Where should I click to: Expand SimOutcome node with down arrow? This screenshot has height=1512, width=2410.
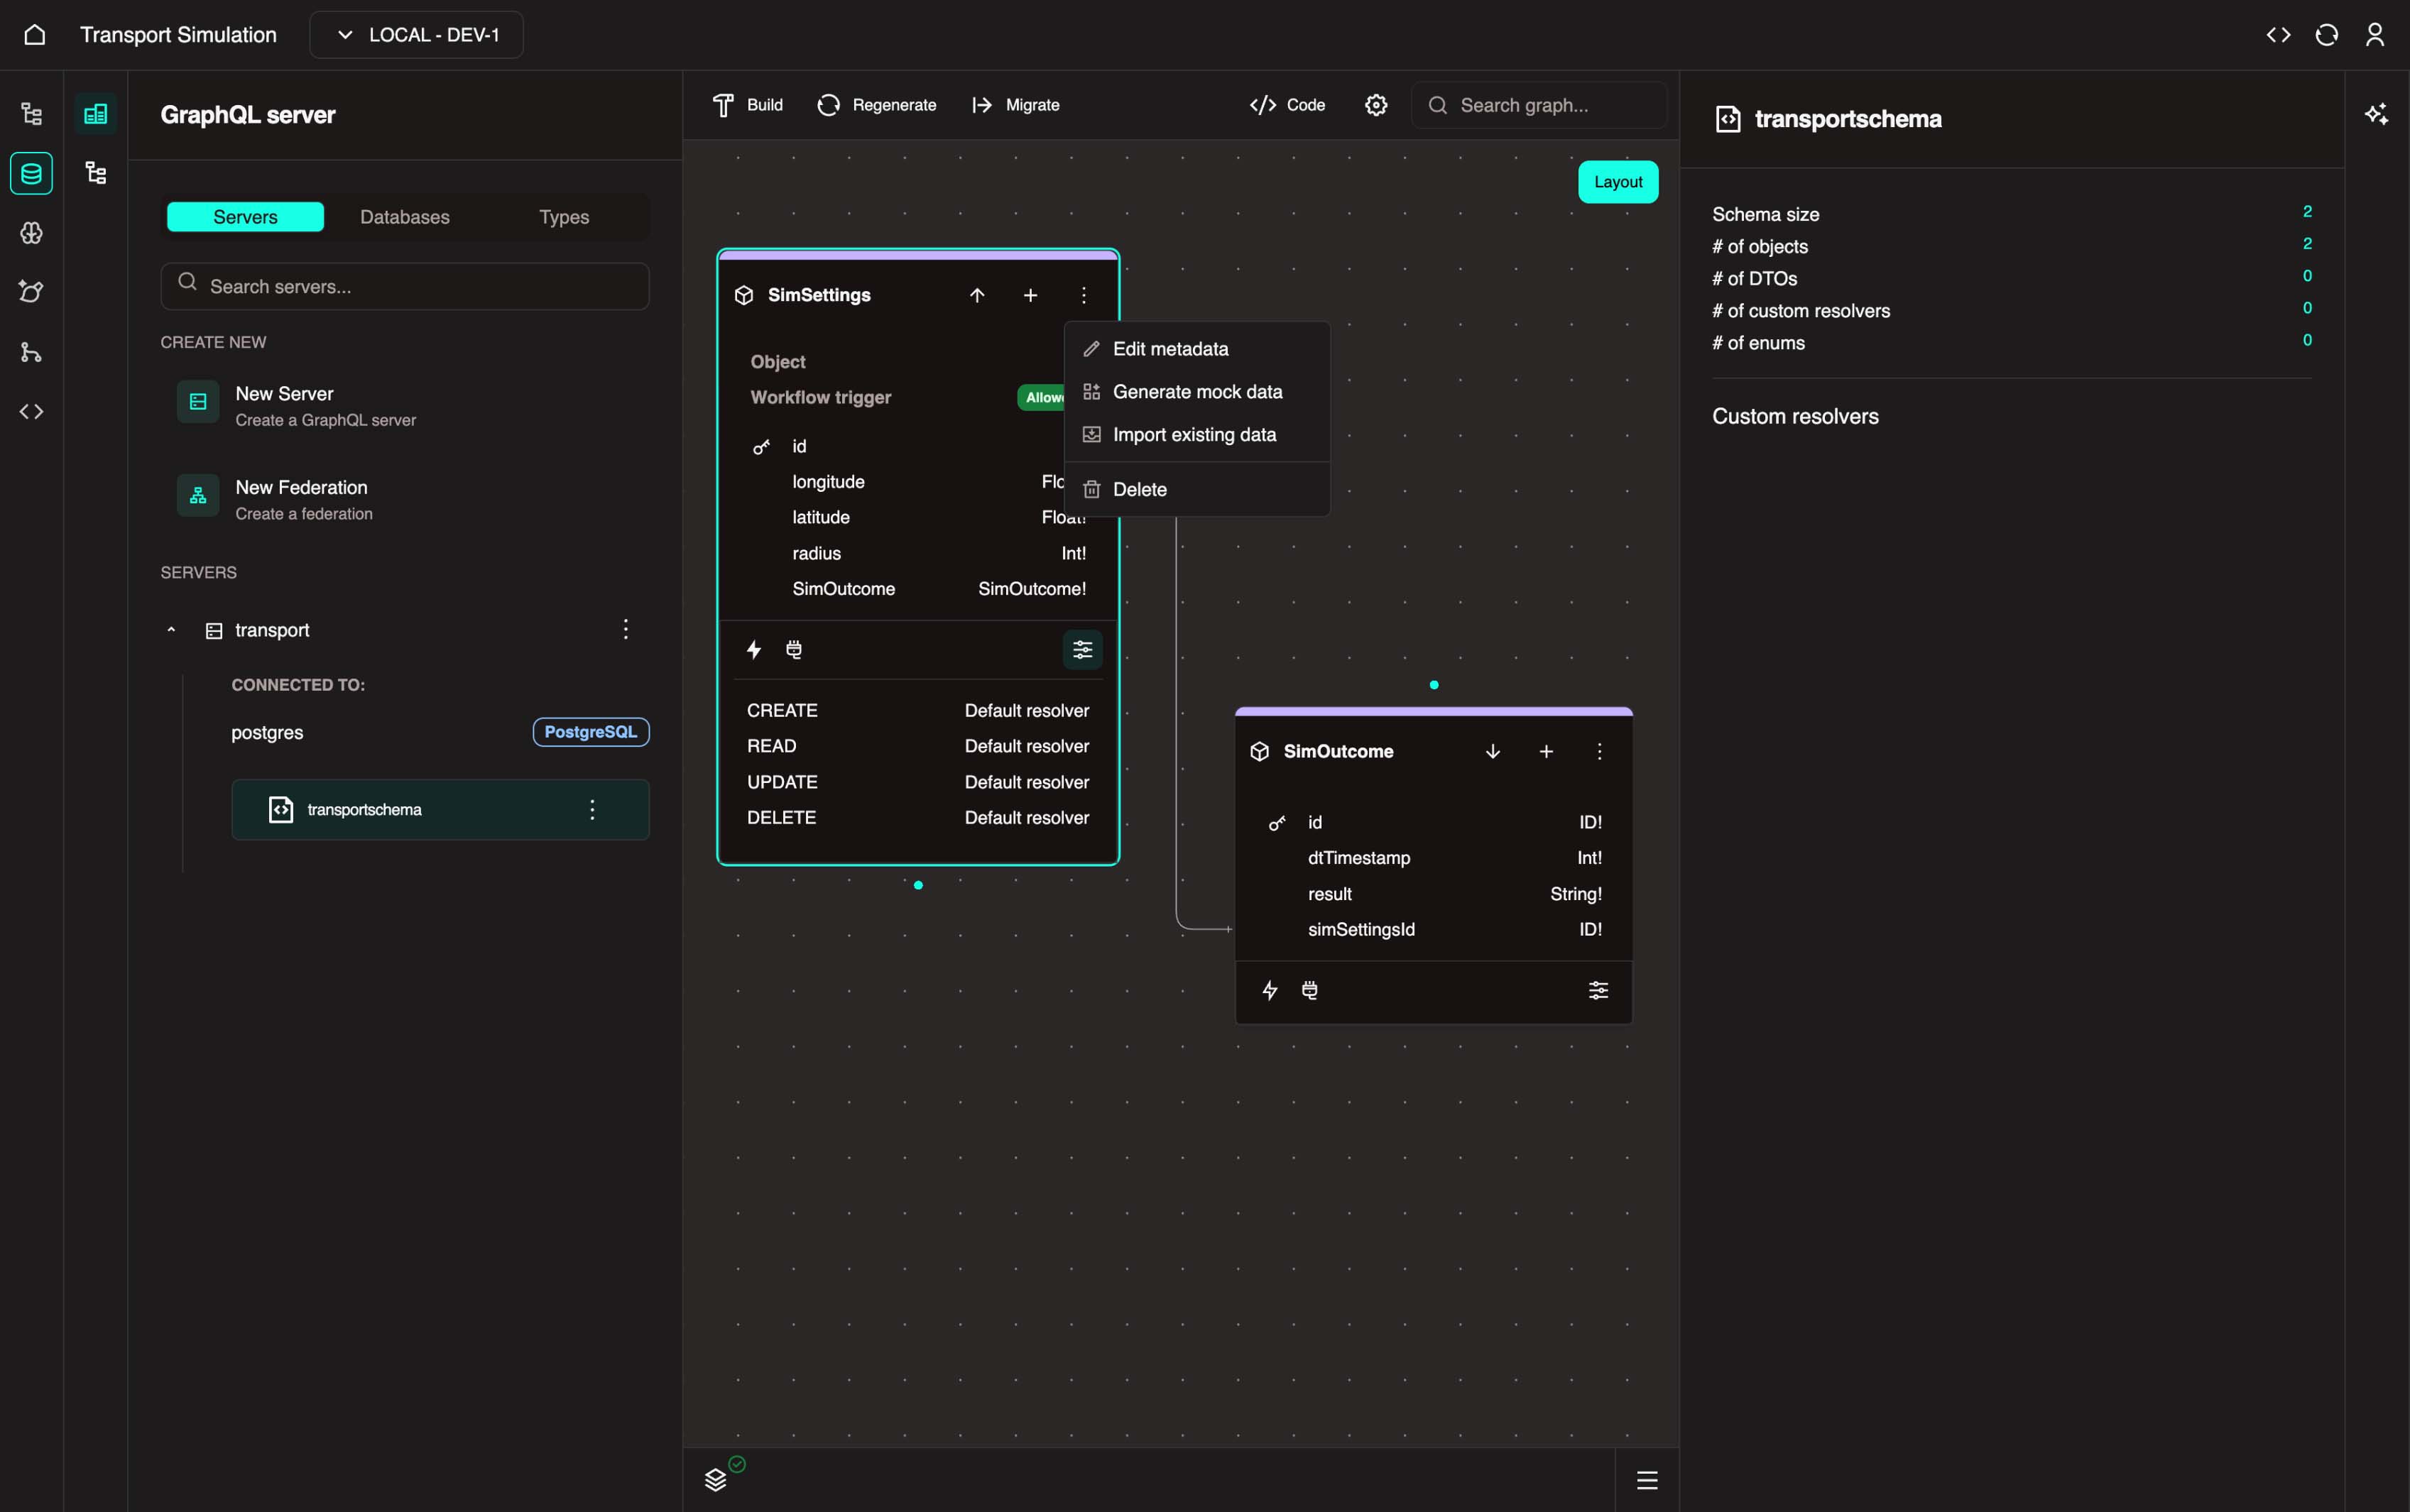click(1492, 751)
